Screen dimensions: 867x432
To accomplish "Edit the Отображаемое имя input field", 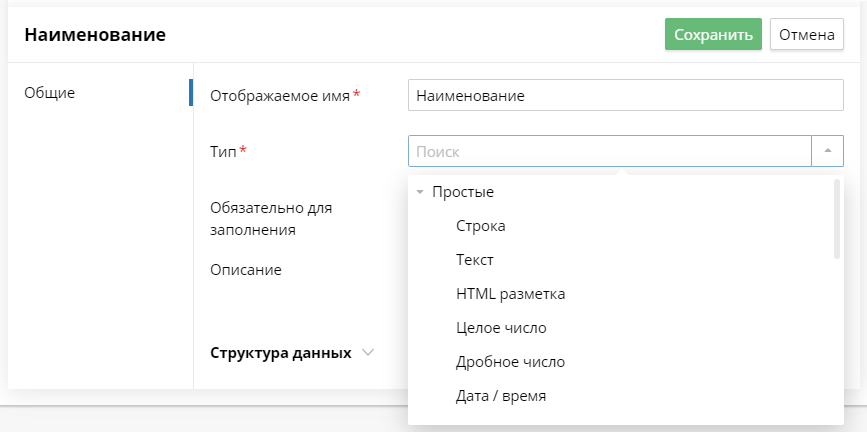I will pos(625,95).
